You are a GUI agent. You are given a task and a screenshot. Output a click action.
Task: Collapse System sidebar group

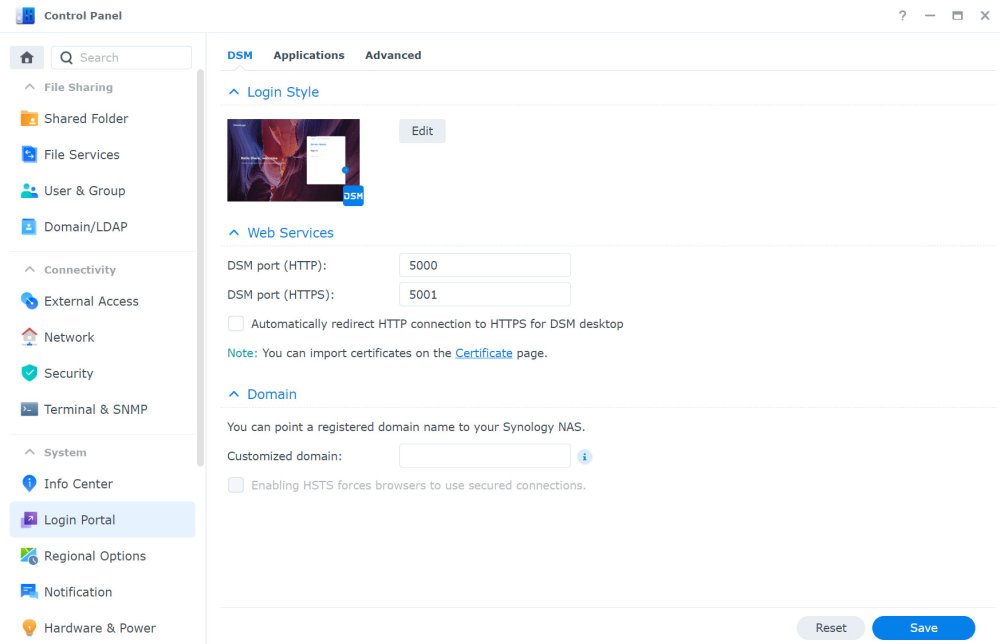(29, 452)
